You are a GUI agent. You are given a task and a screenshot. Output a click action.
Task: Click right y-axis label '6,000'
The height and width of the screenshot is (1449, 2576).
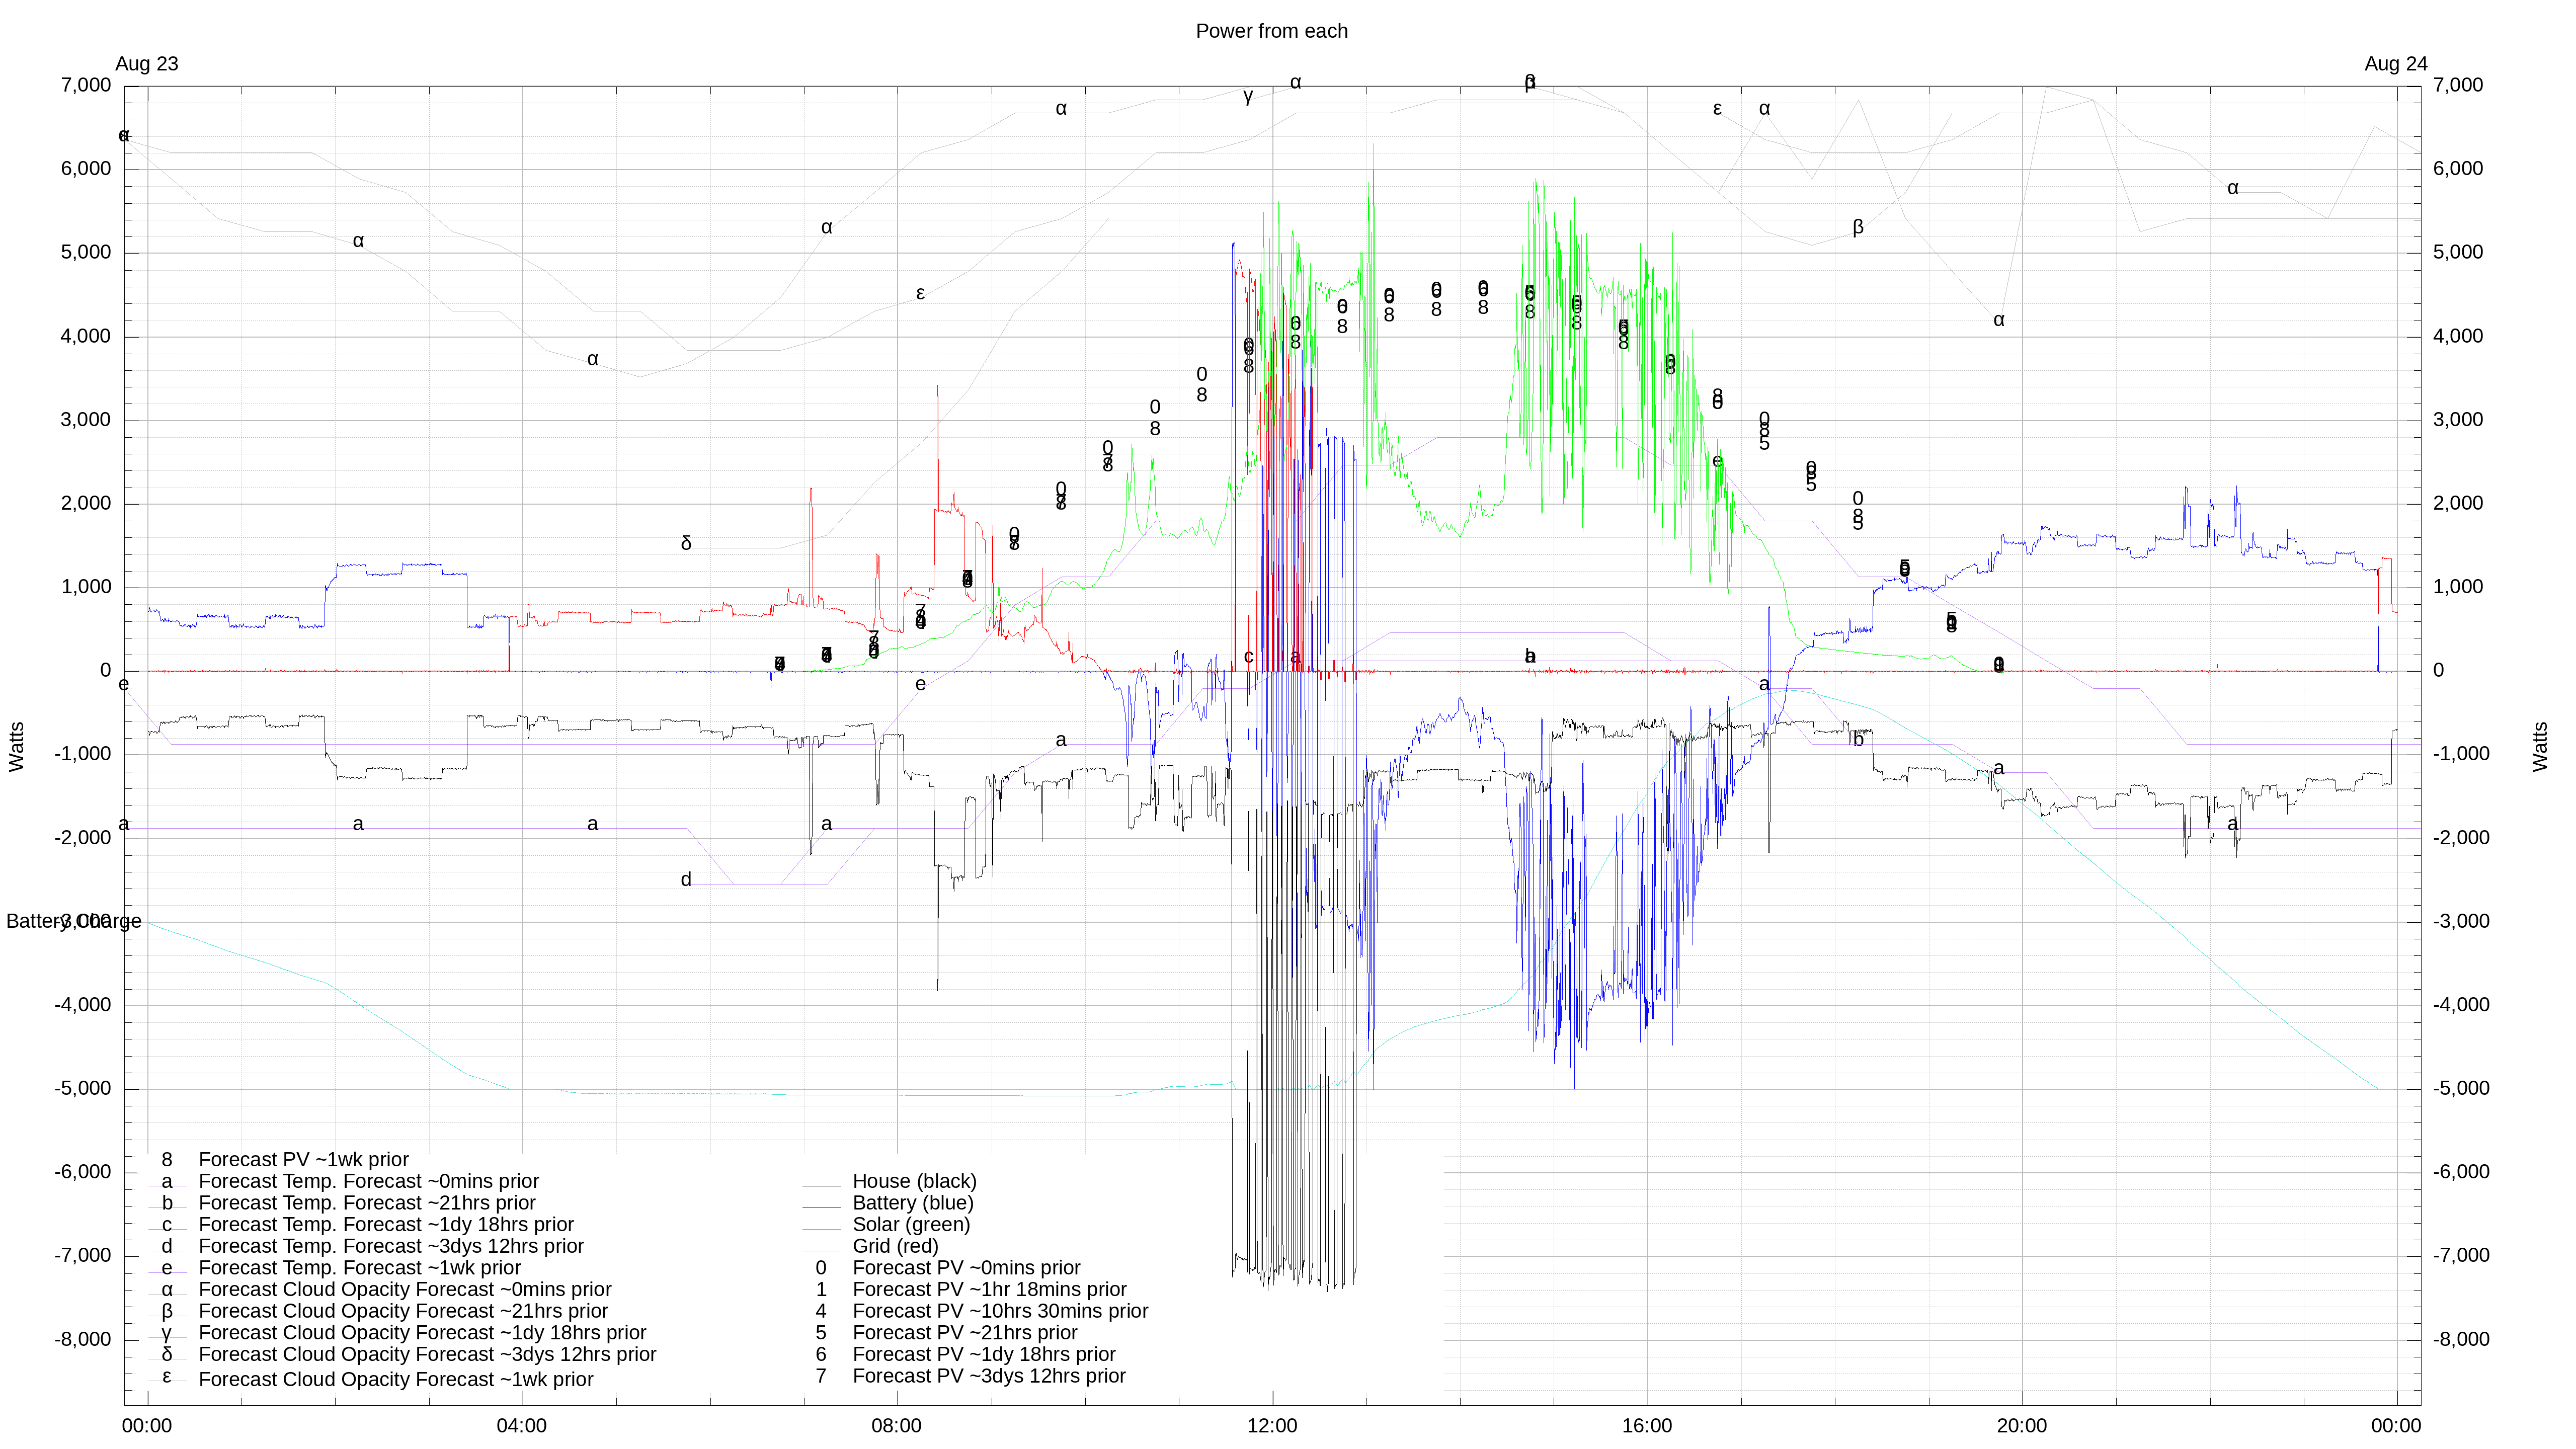click(2458, 169)
